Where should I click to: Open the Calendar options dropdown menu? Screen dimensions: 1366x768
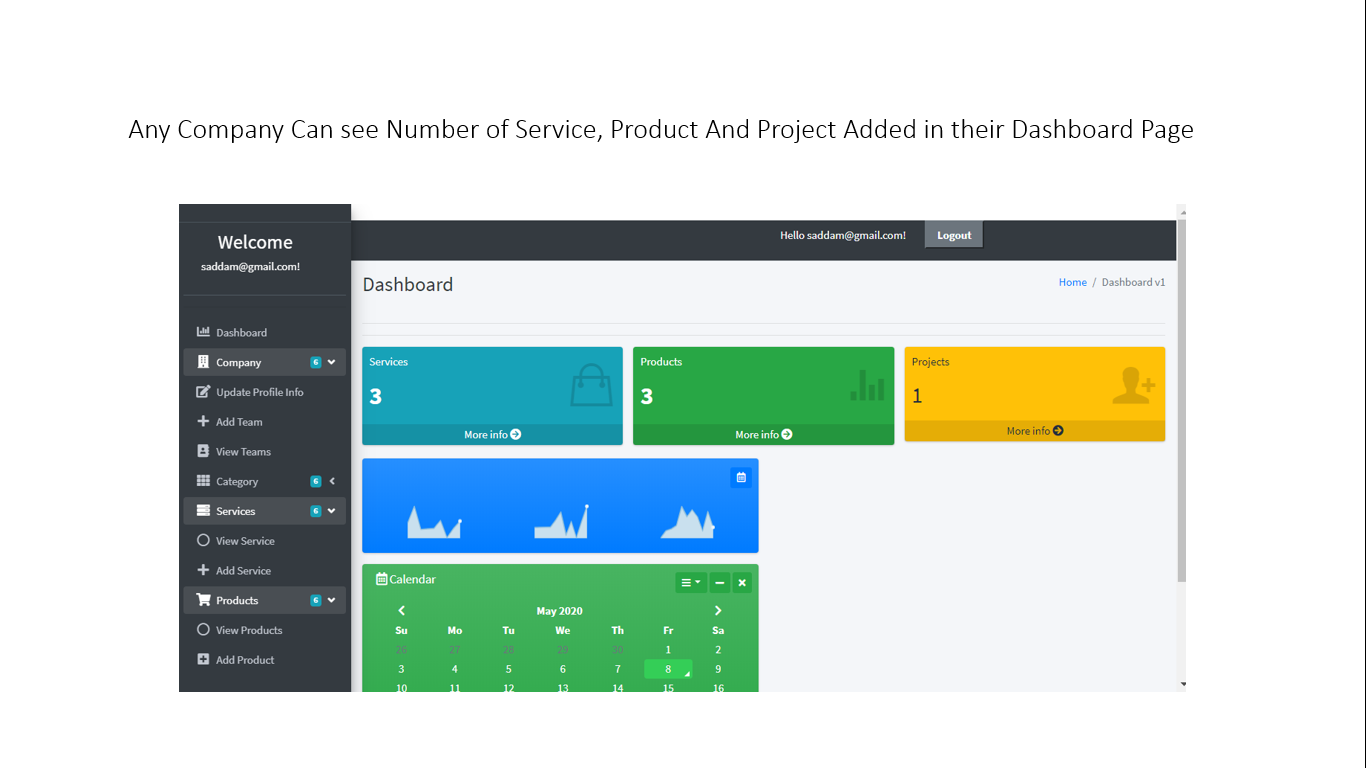pos(691,582)
